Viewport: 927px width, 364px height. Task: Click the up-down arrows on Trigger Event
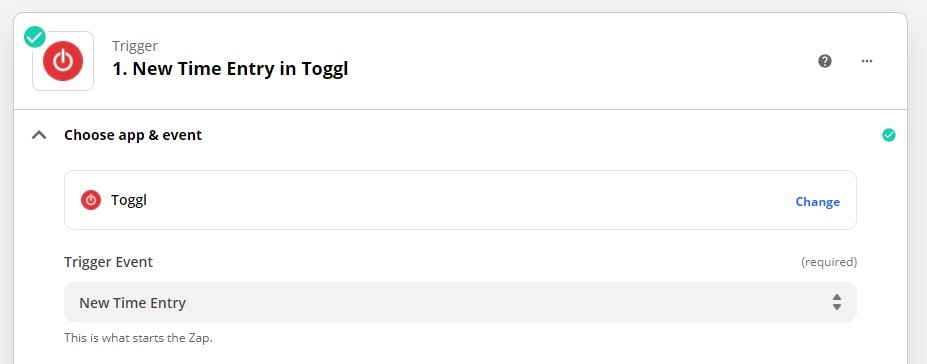(837, 302)
